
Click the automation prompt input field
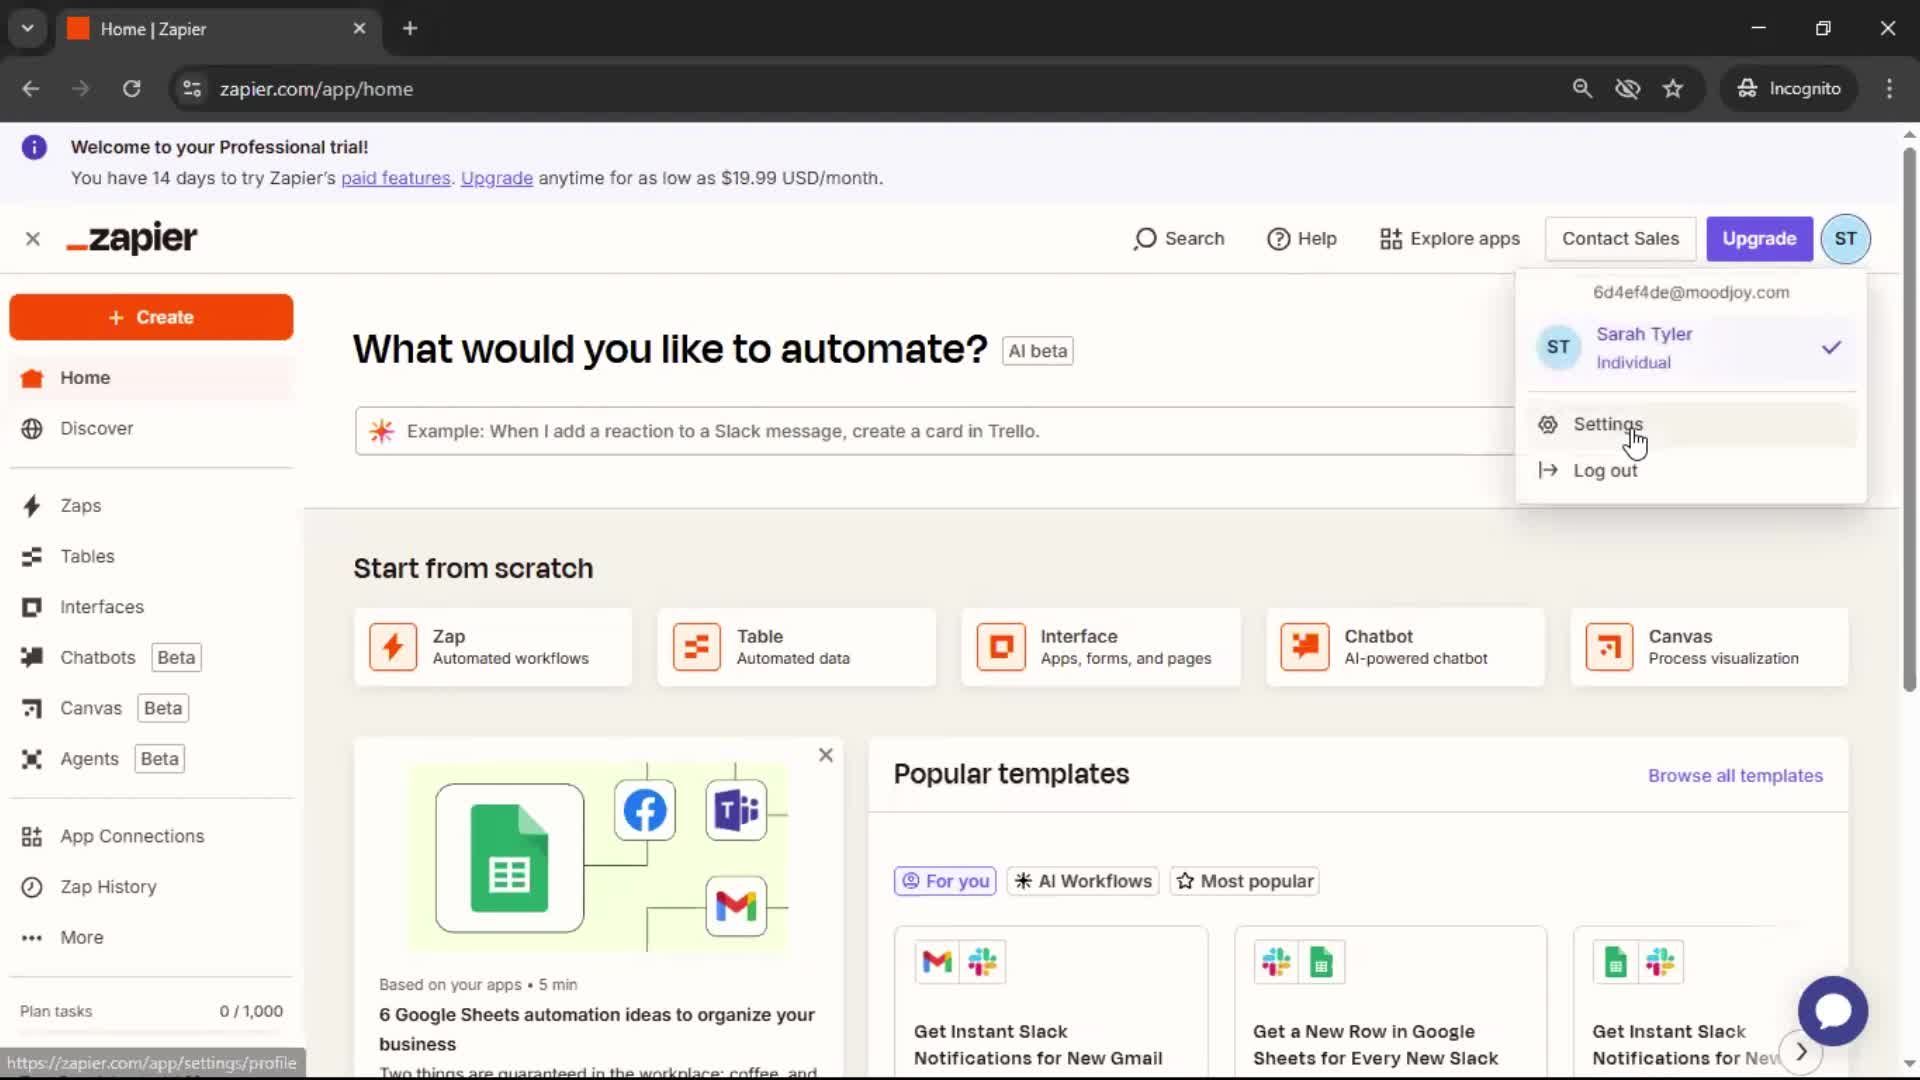[935, 431]
